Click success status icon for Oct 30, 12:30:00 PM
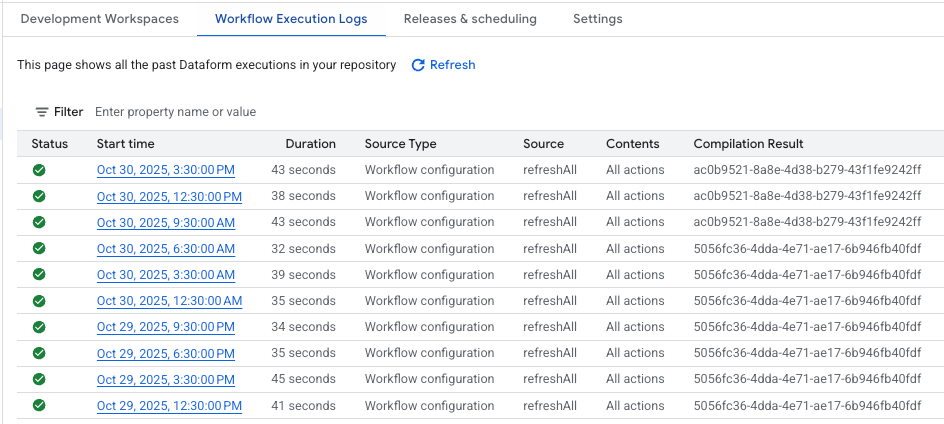Viewport: 944px width, 424px height. click(39, 196)
